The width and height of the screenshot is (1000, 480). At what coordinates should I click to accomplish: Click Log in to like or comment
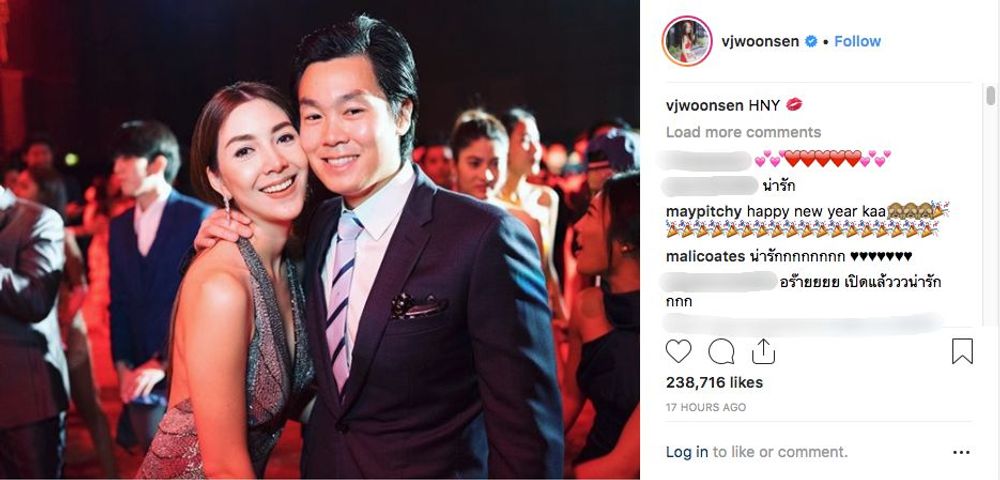pyautogui.click(x=687, y=452)
